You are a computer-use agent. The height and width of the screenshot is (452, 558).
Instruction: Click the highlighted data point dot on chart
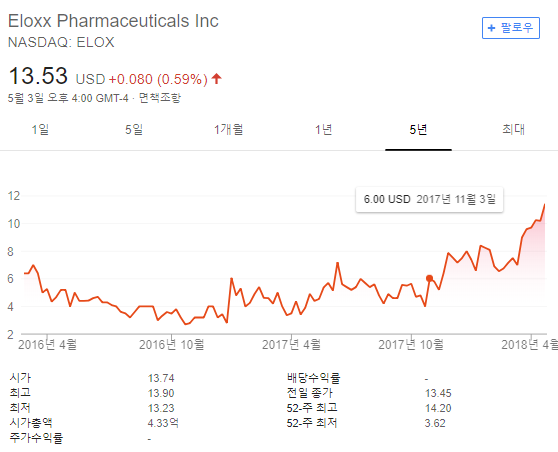click(x=430, y=278)
